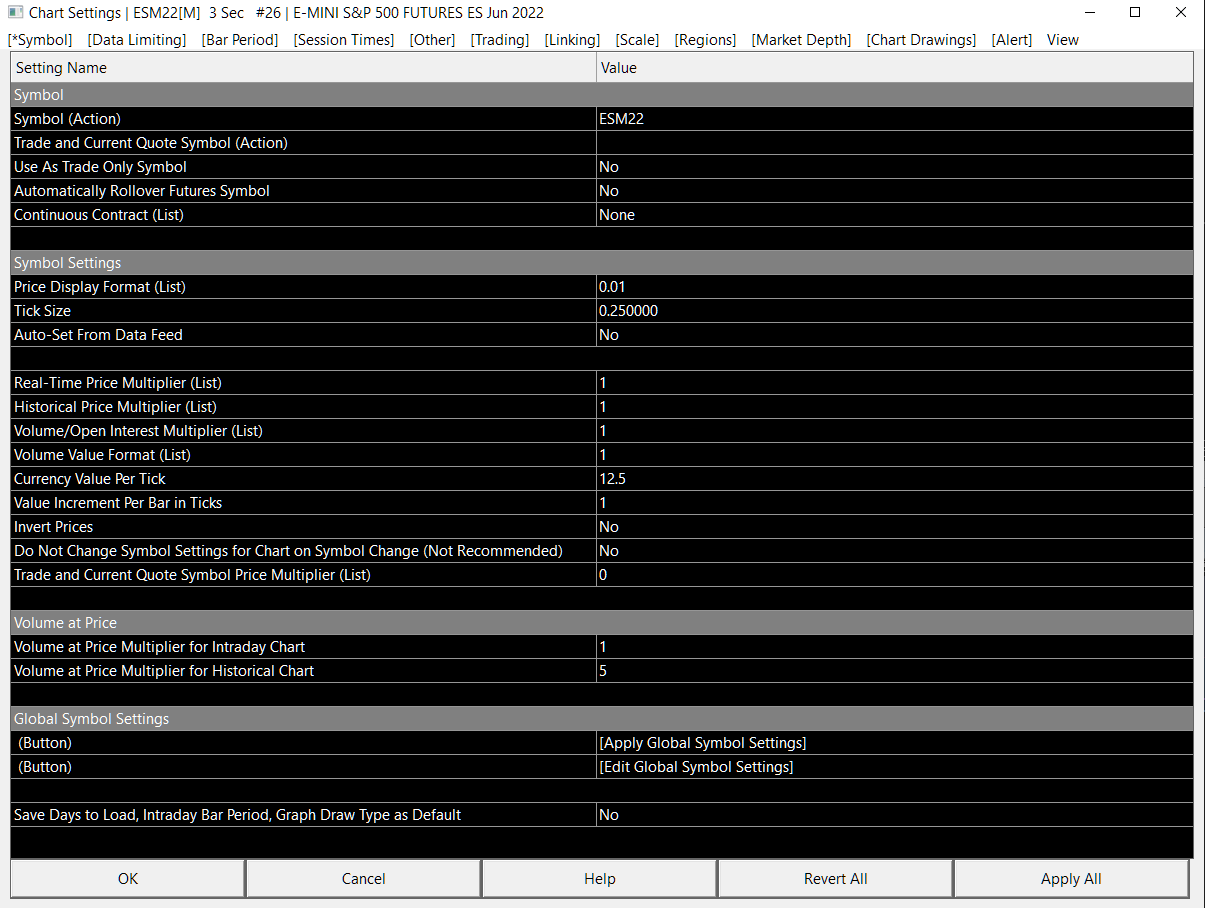Select the Price Display Format (List) label
This screenshot has height=908, width=1205.
[x=100, y=287]
